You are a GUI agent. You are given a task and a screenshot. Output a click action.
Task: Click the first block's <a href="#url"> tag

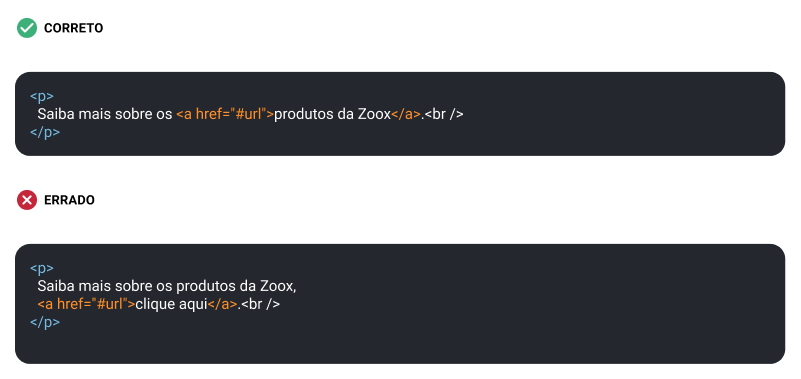click(225, 114)
